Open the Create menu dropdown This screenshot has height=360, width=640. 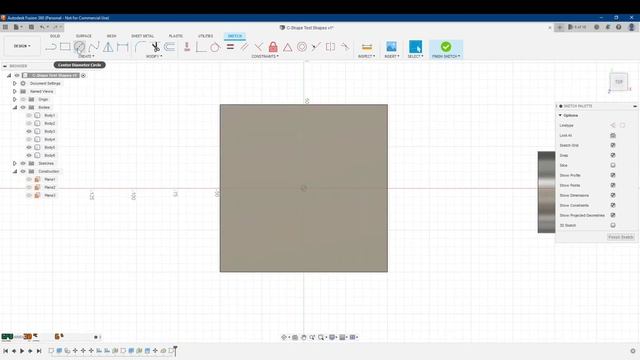[86, 56]
